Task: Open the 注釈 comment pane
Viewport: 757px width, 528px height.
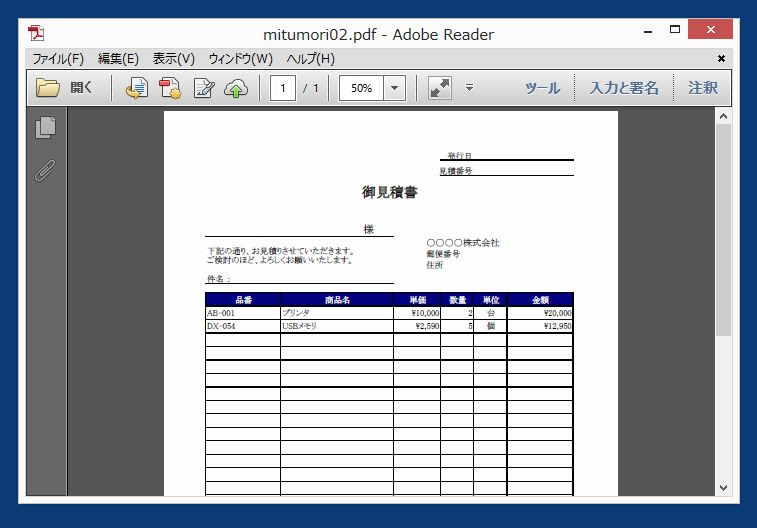Action: tap(702, 88)
